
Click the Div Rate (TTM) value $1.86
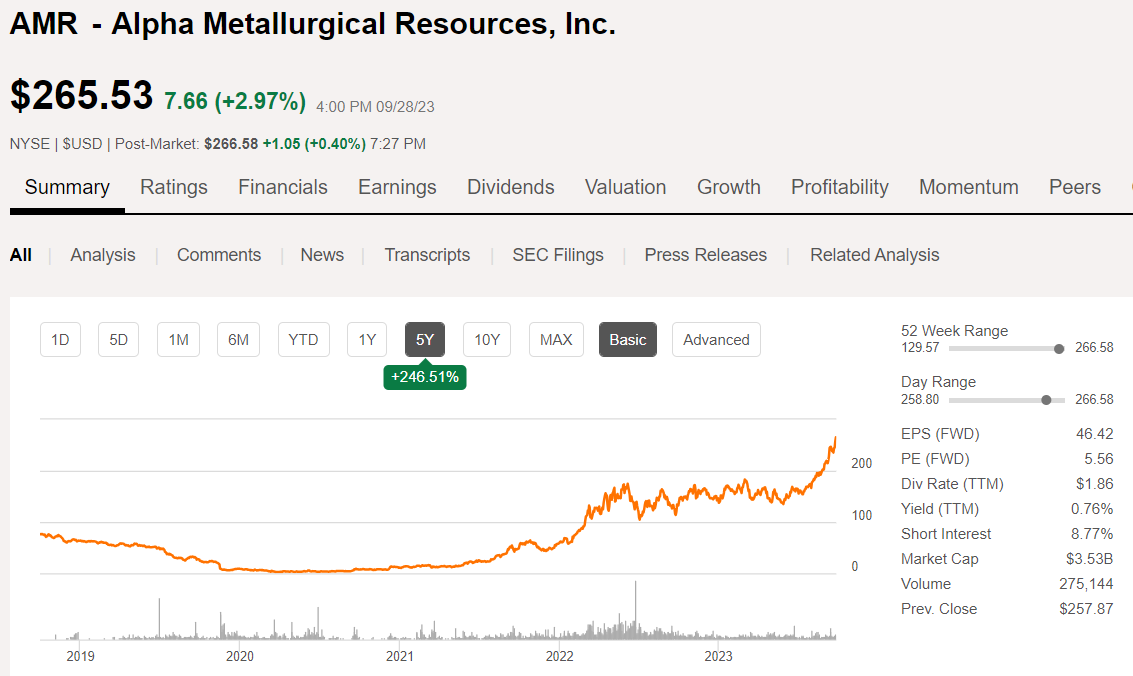1095,484
